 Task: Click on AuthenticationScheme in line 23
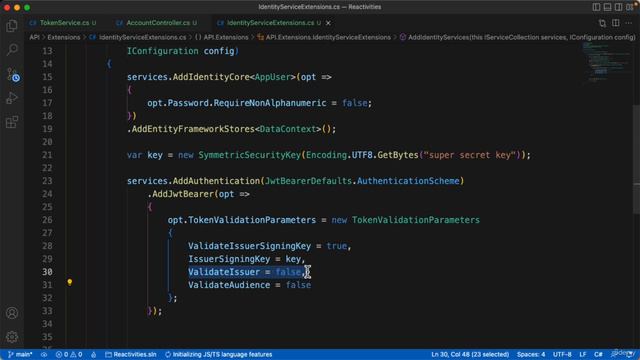click(x=408, y=181)
